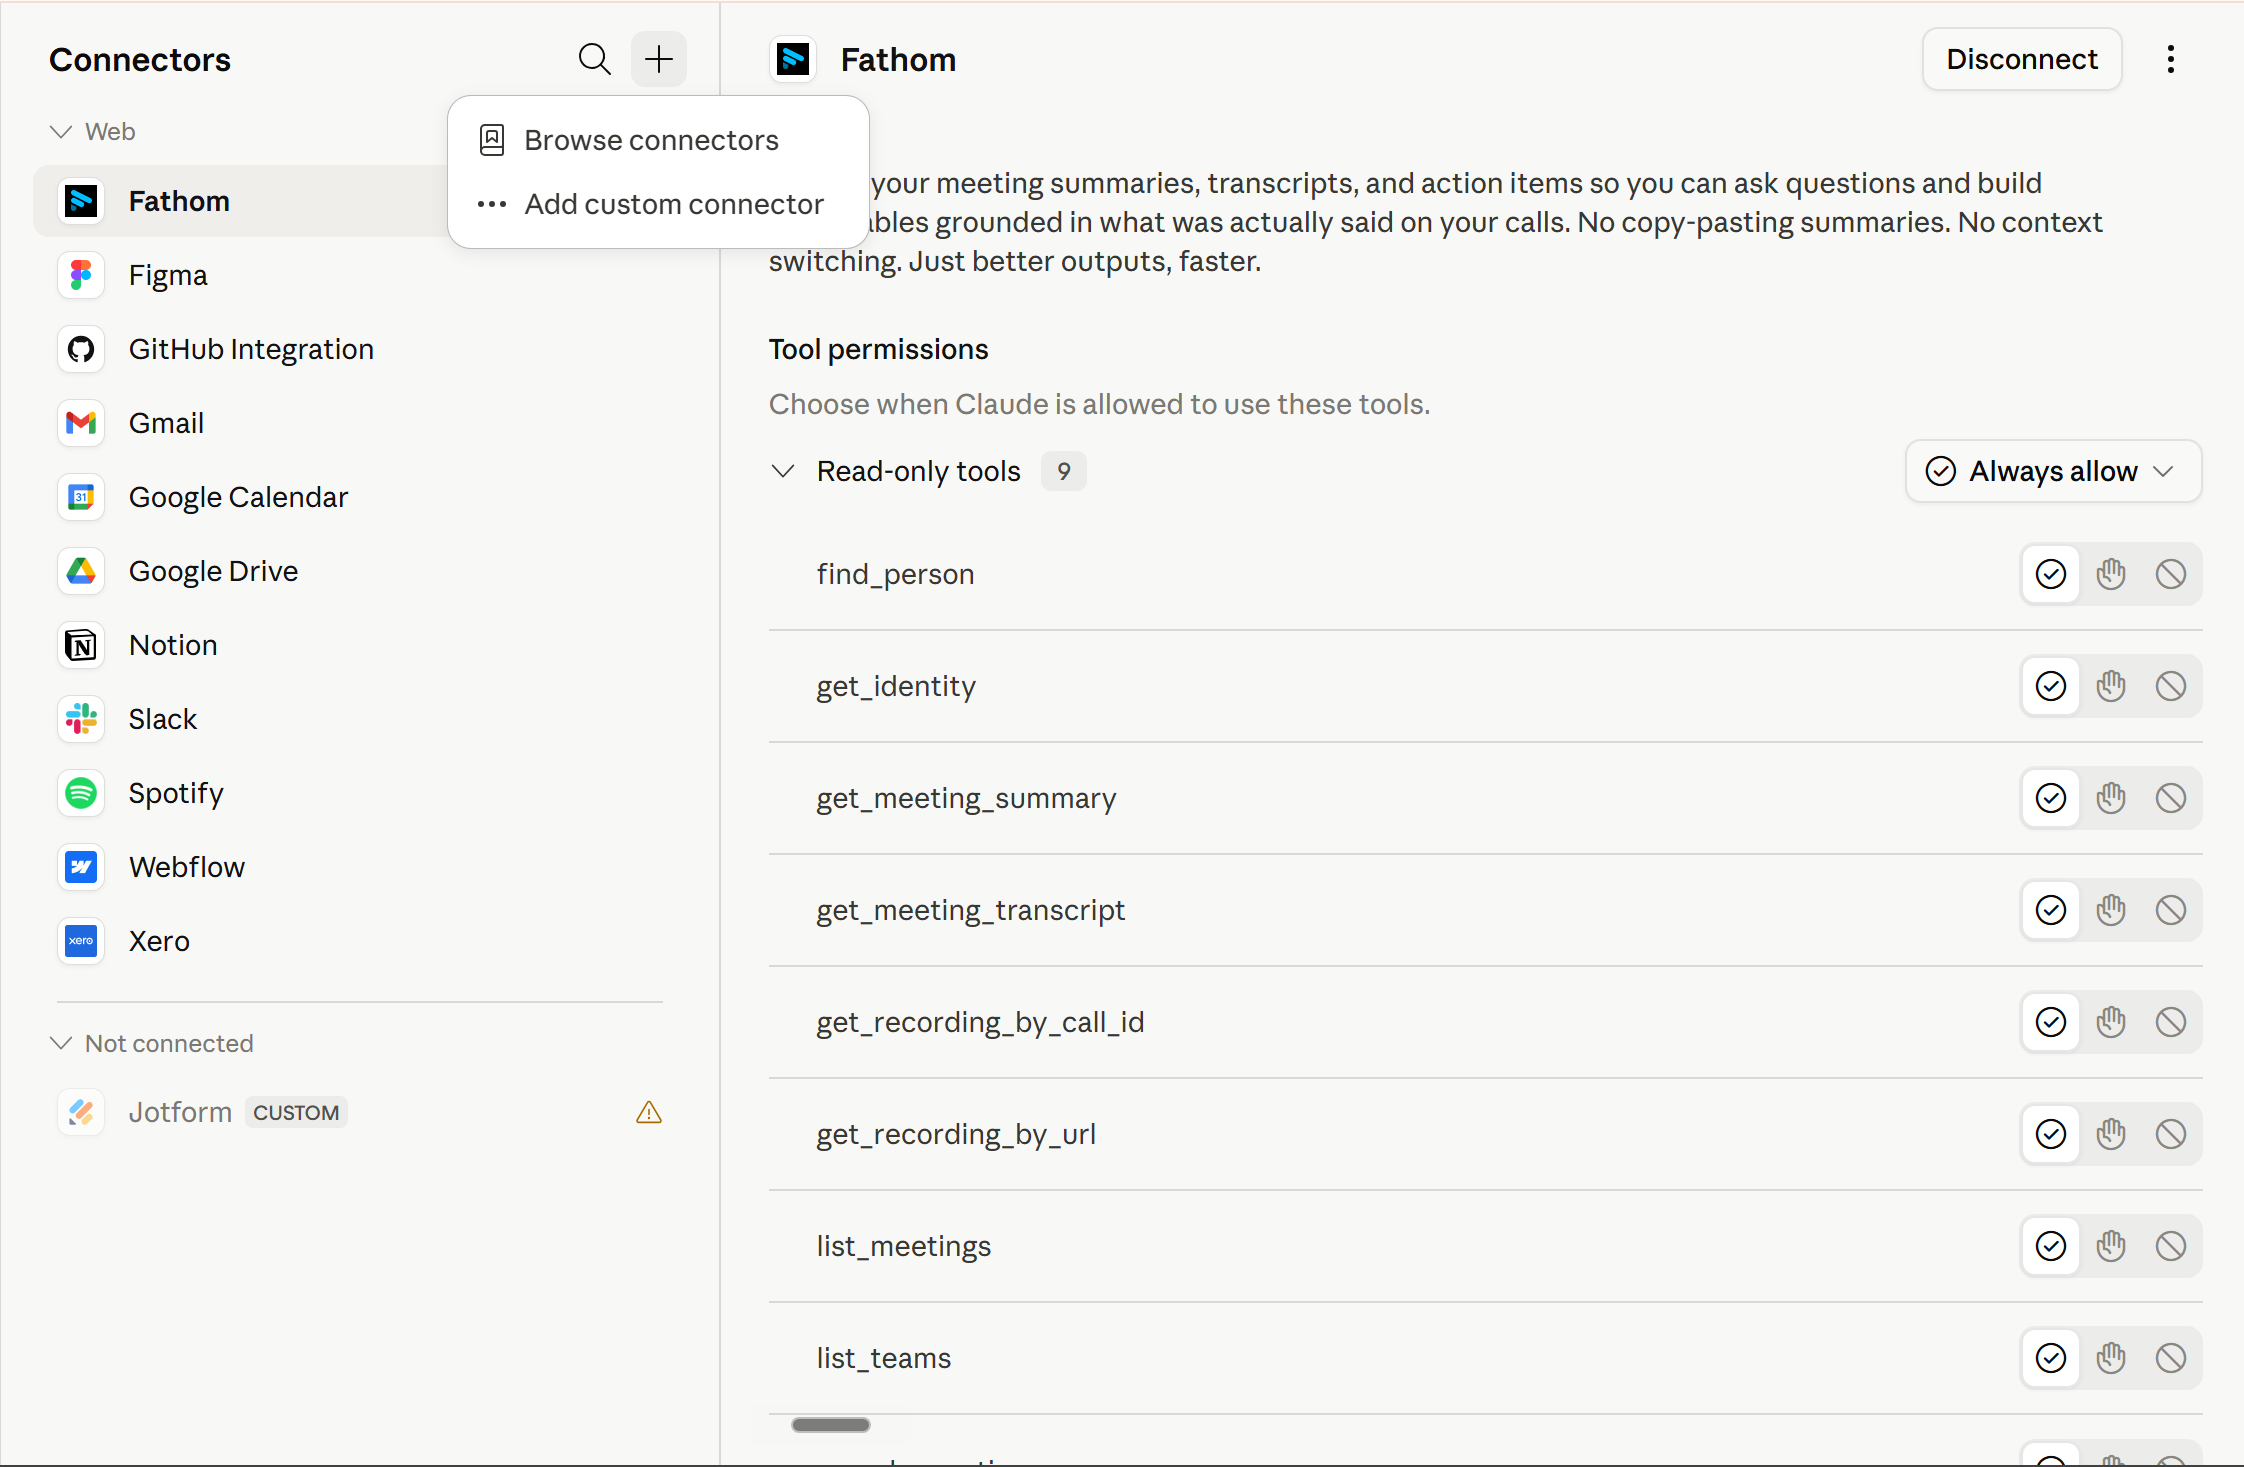
Task: Allow get_recording_by_call_id with checkmark
Action: pyautogui.click(x=2051, y=1022)
